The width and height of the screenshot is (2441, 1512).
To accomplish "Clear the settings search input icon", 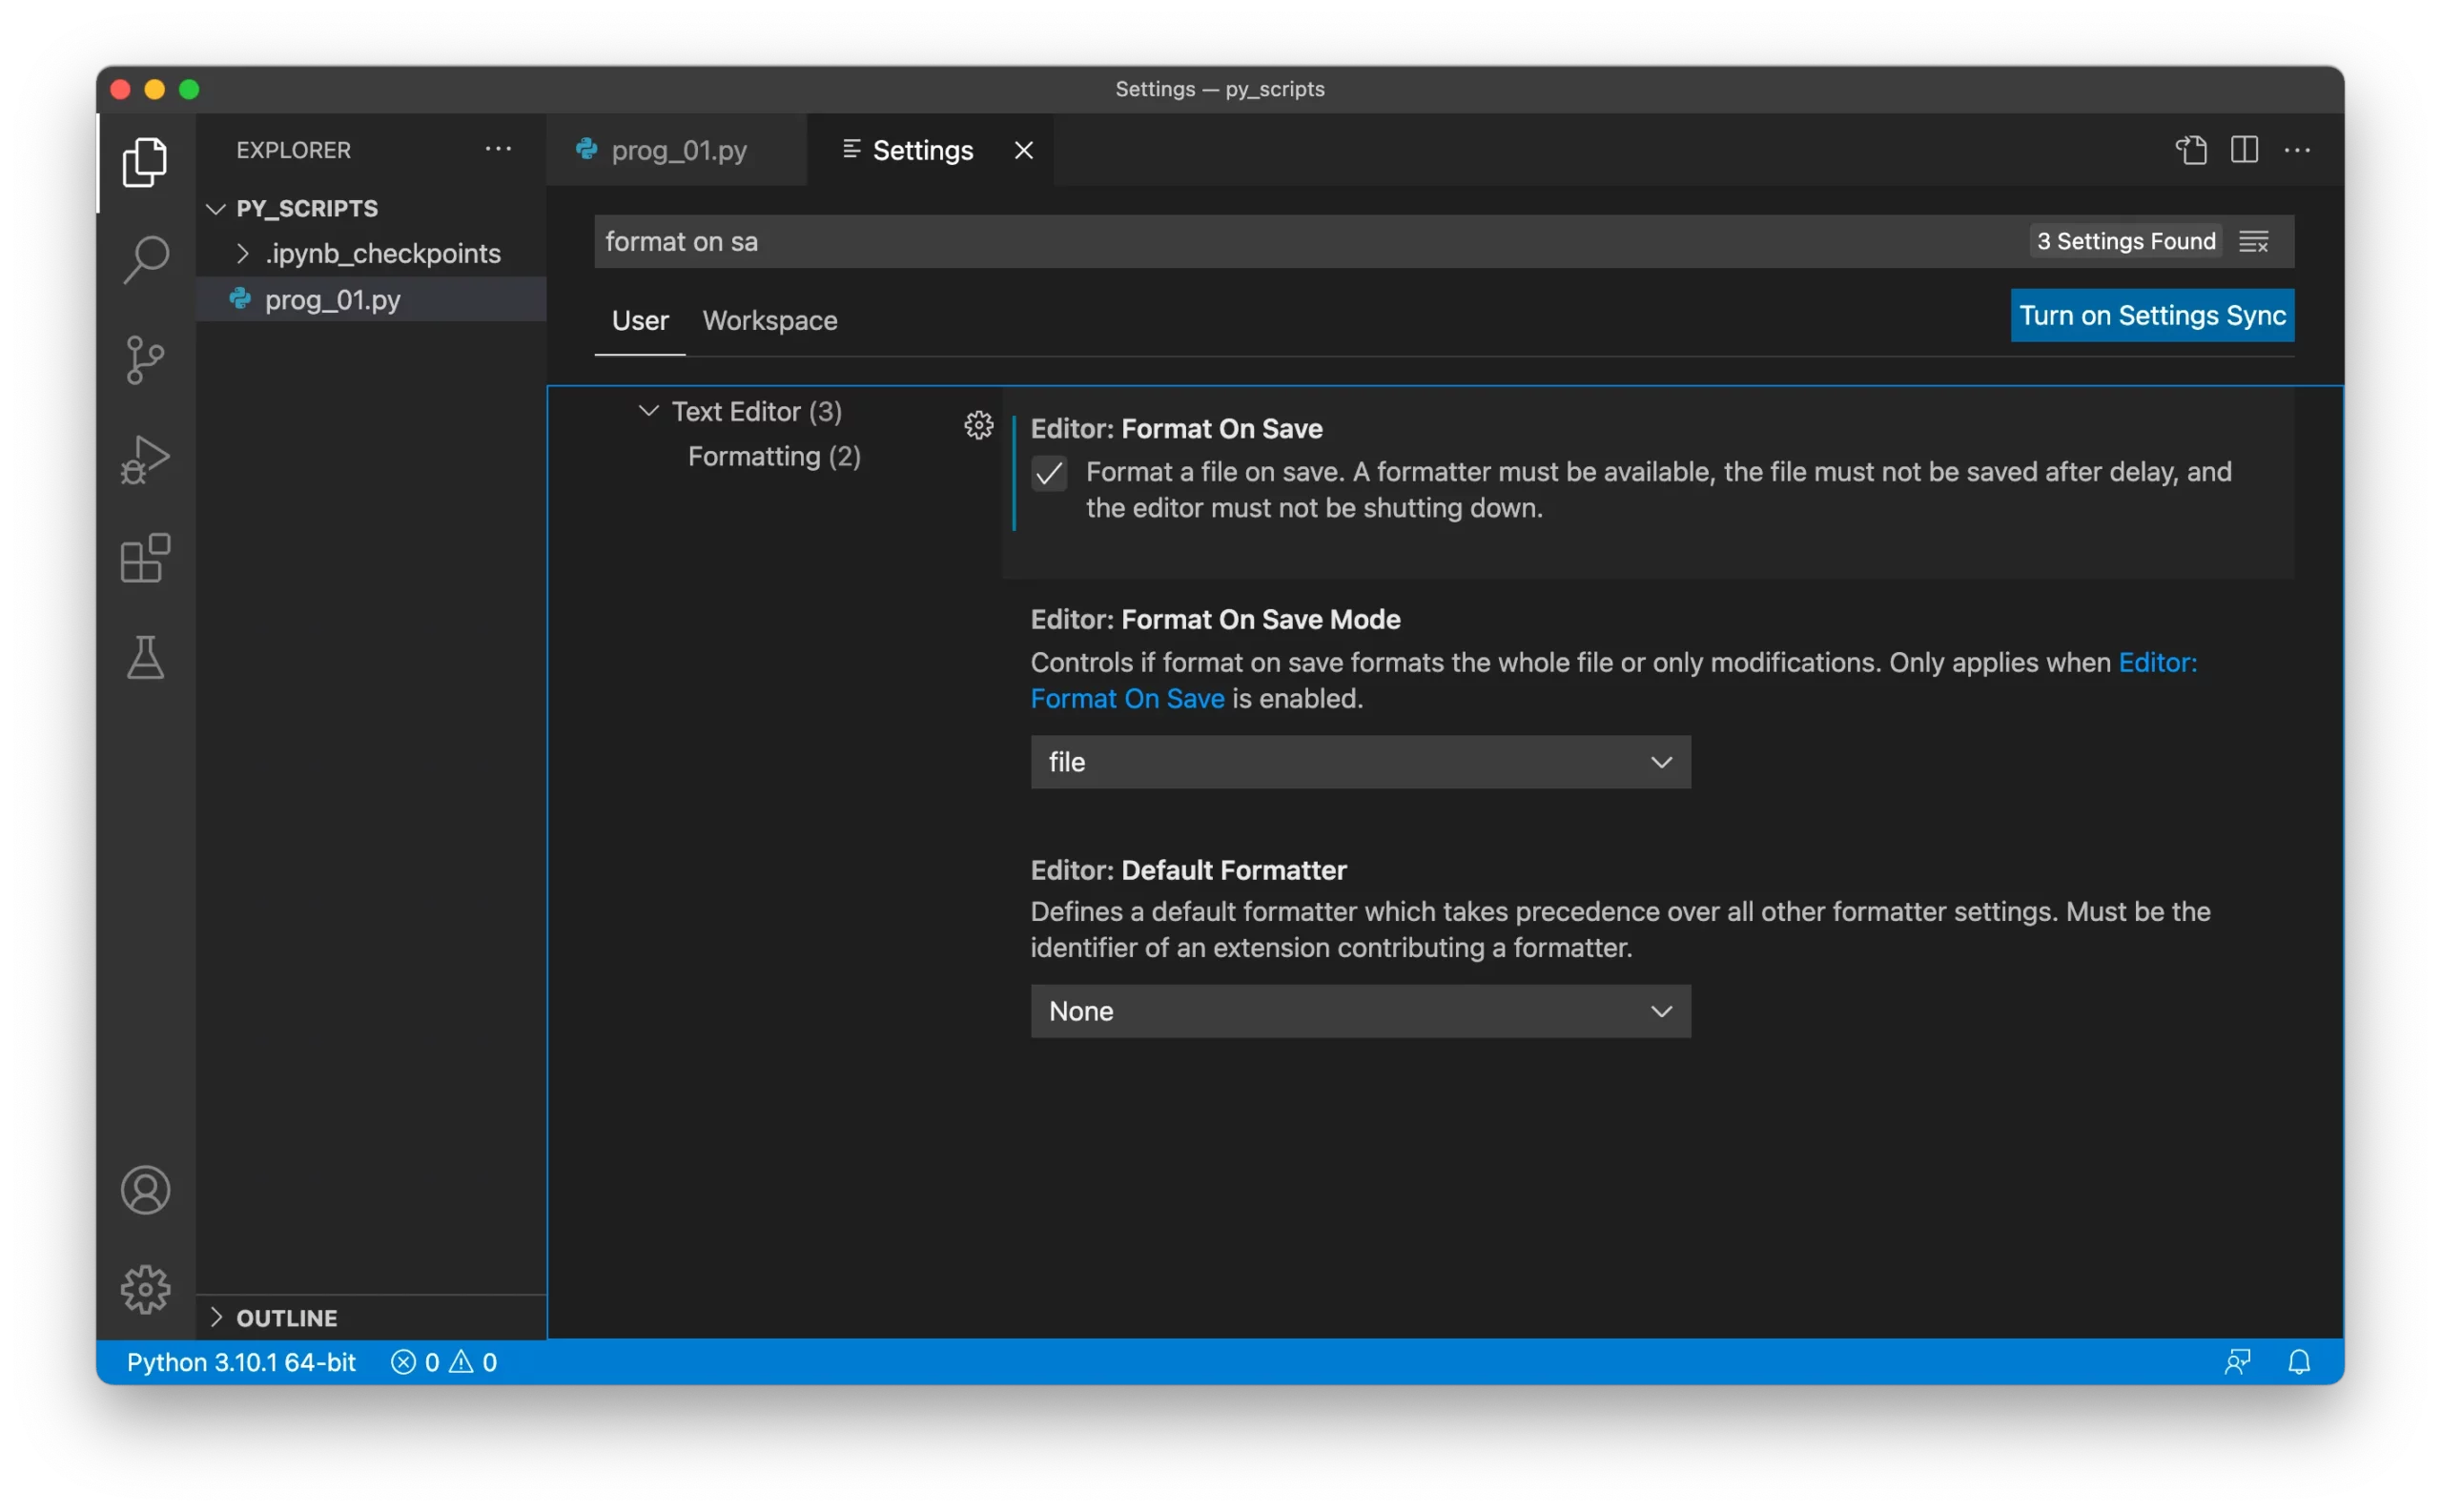I will click(2254, 242).
